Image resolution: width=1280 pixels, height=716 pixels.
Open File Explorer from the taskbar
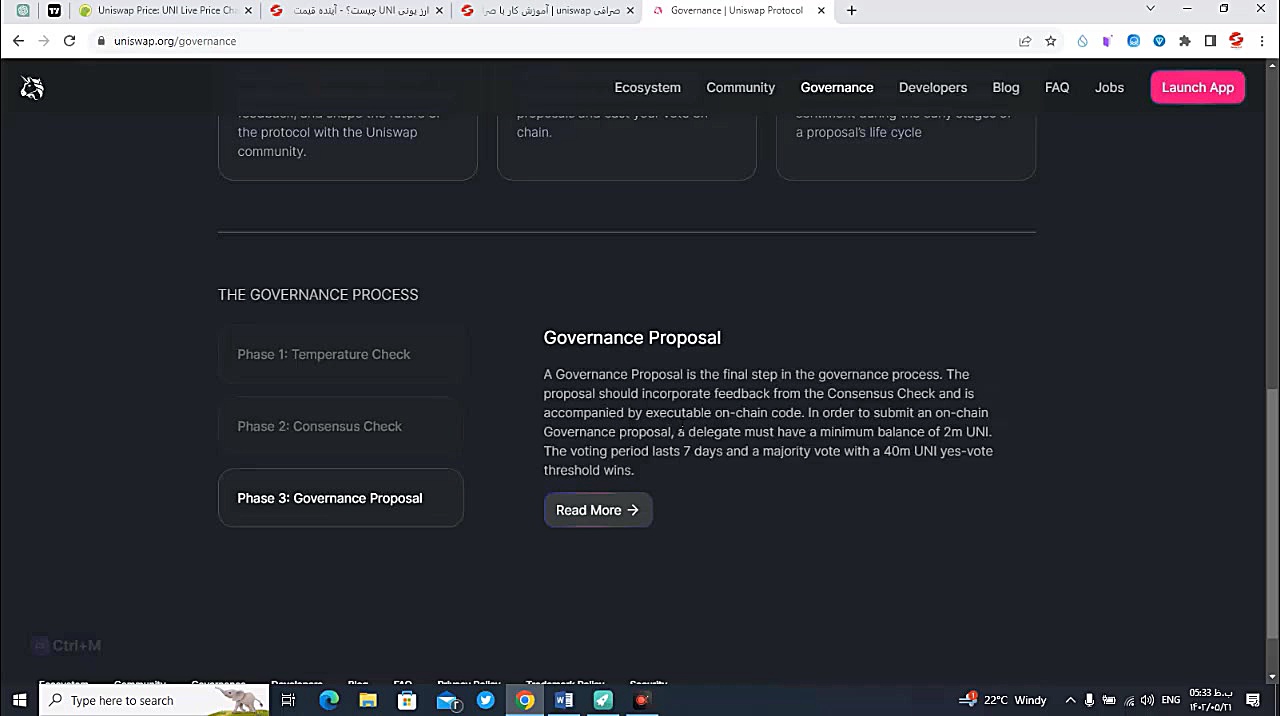pos(368,700)
